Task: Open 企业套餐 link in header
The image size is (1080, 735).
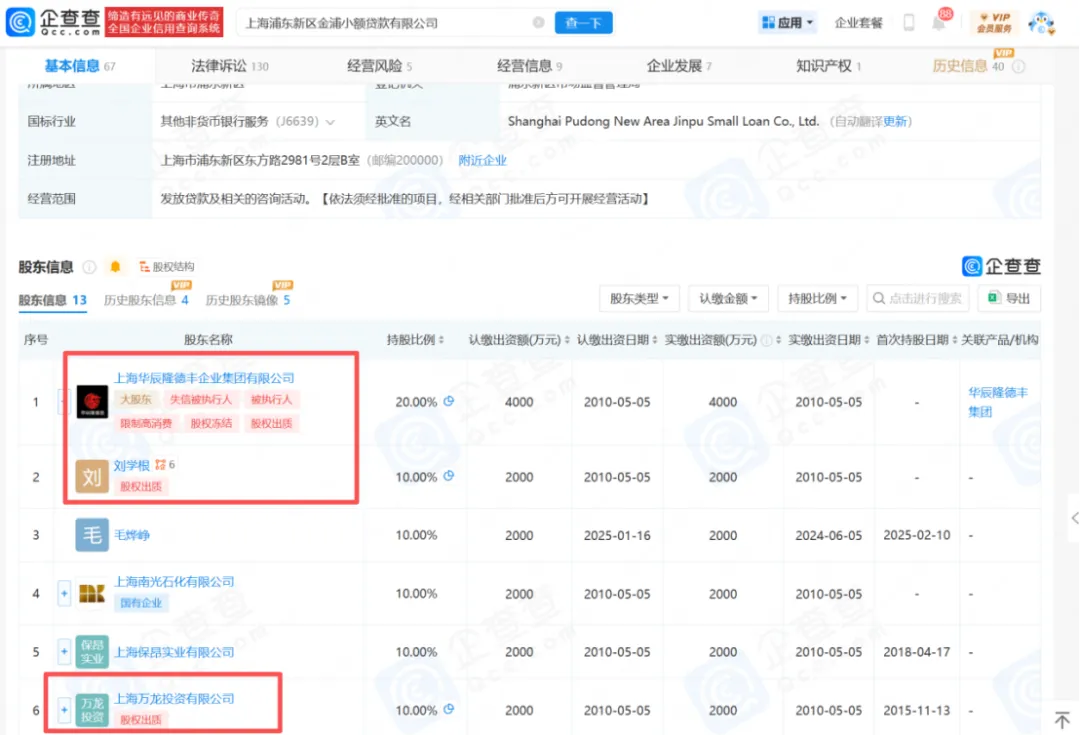Action: (858, 23)
